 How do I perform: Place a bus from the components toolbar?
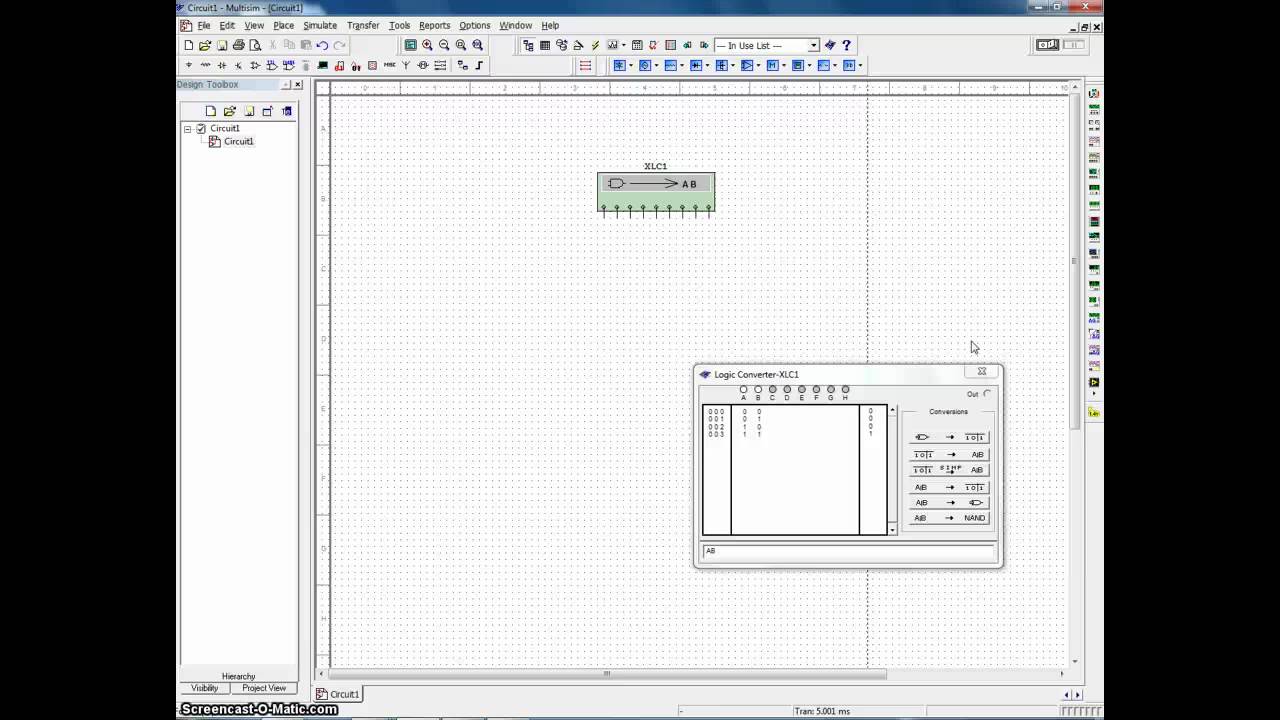(479, 65)
